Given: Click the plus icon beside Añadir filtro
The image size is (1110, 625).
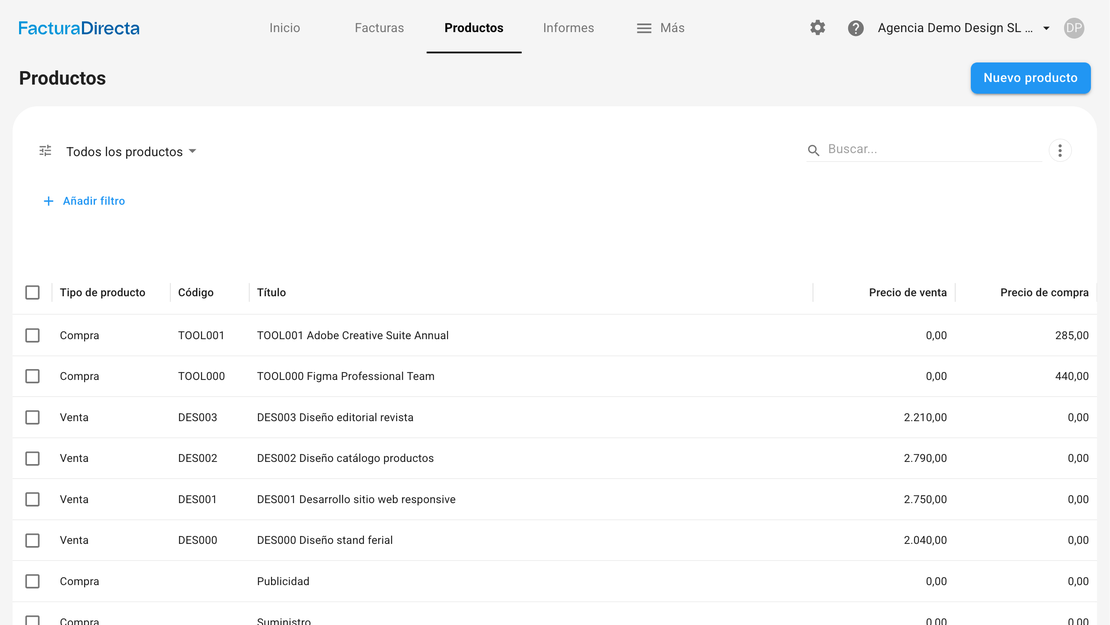Looking at the screenshot, I should (x=48, y=201).
